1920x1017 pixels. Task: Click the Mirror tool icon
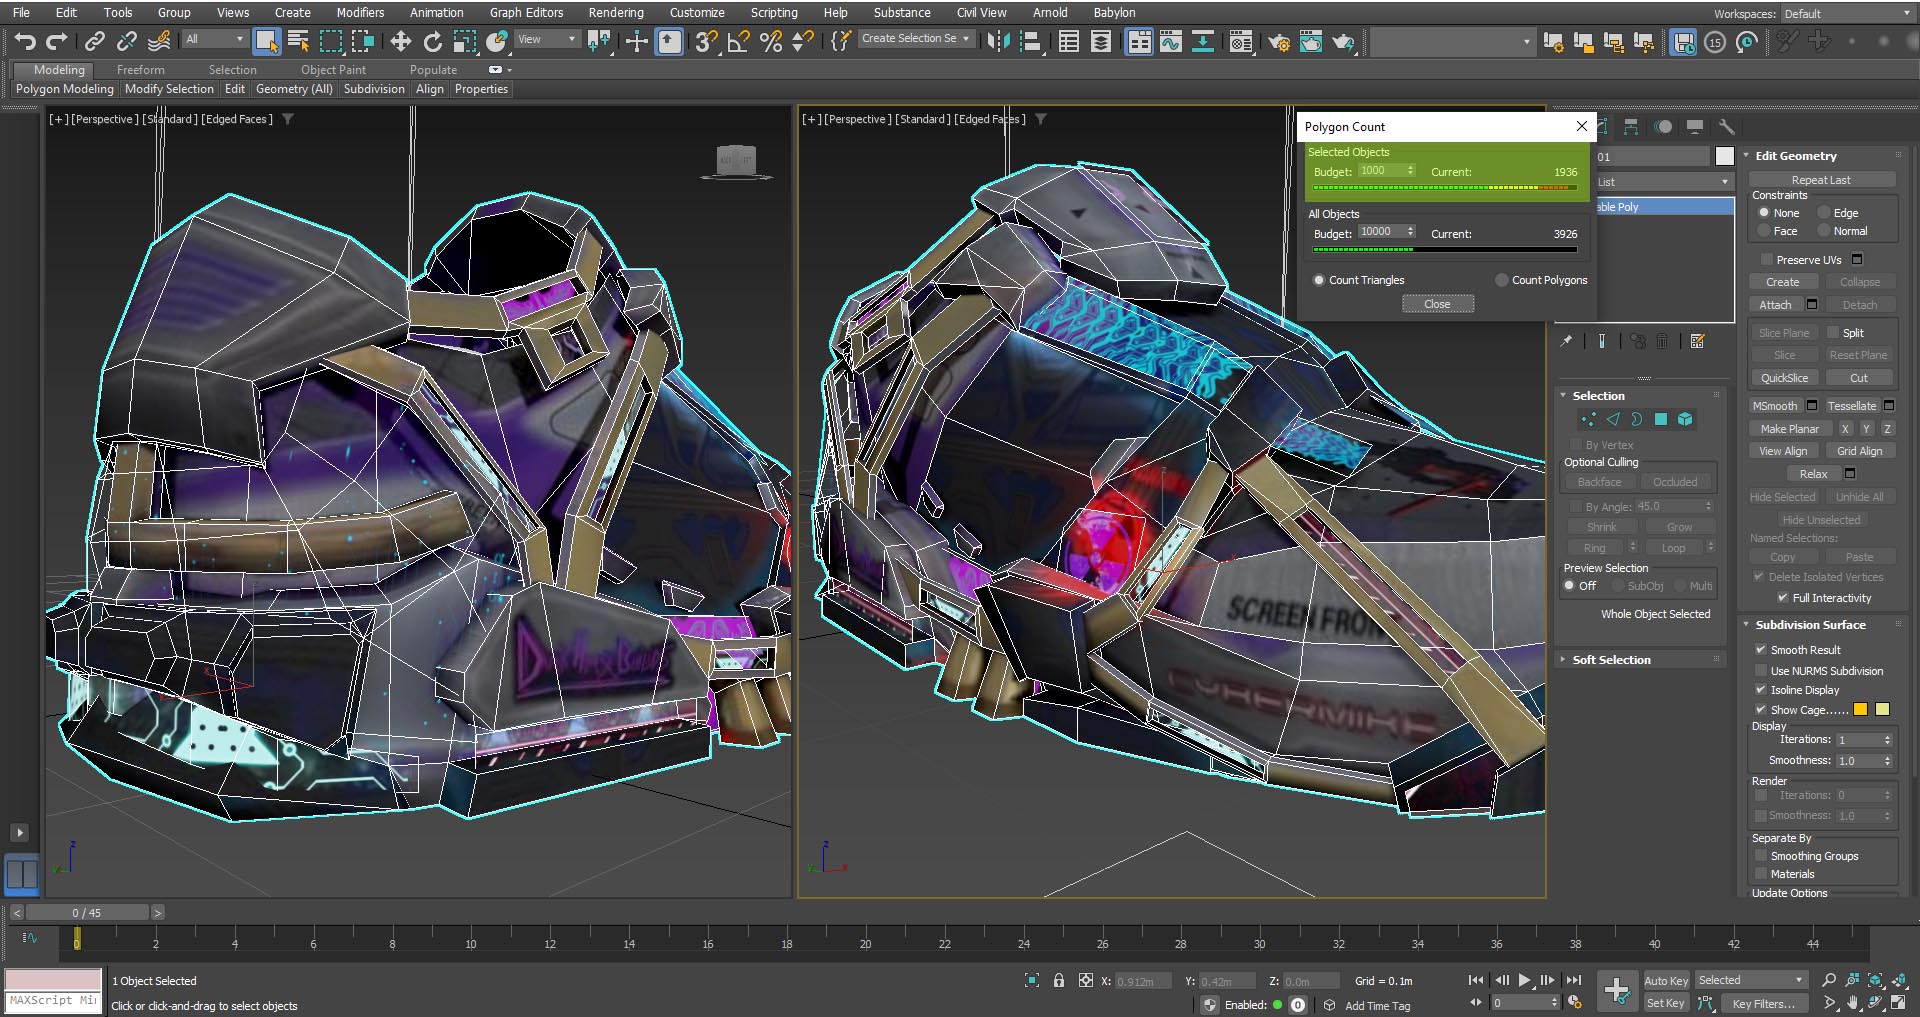(x=998, y=41)
